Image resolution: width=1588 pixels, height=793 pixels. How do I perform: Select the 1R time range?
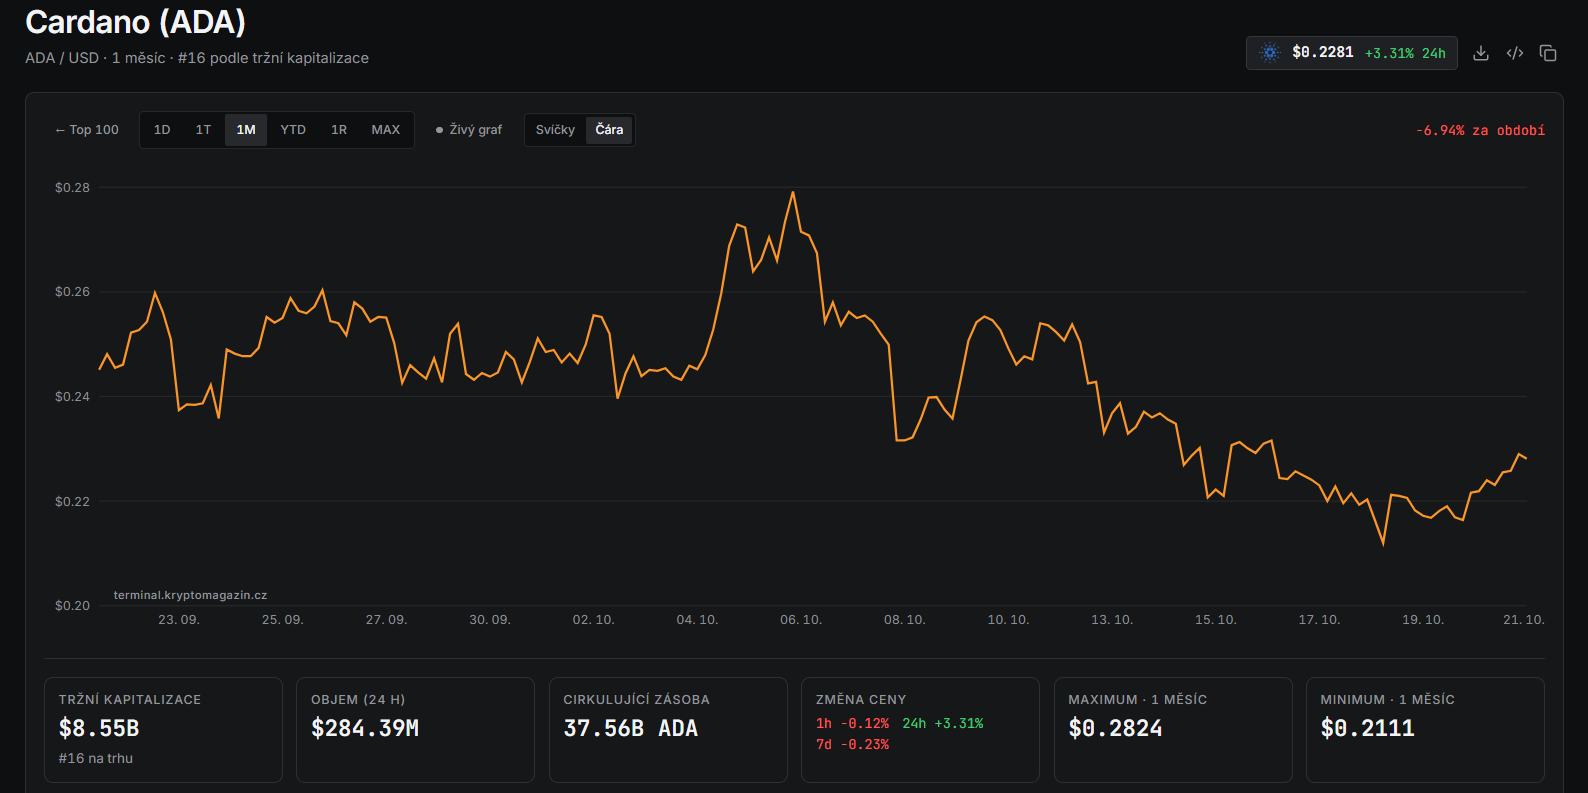point(339,130)
